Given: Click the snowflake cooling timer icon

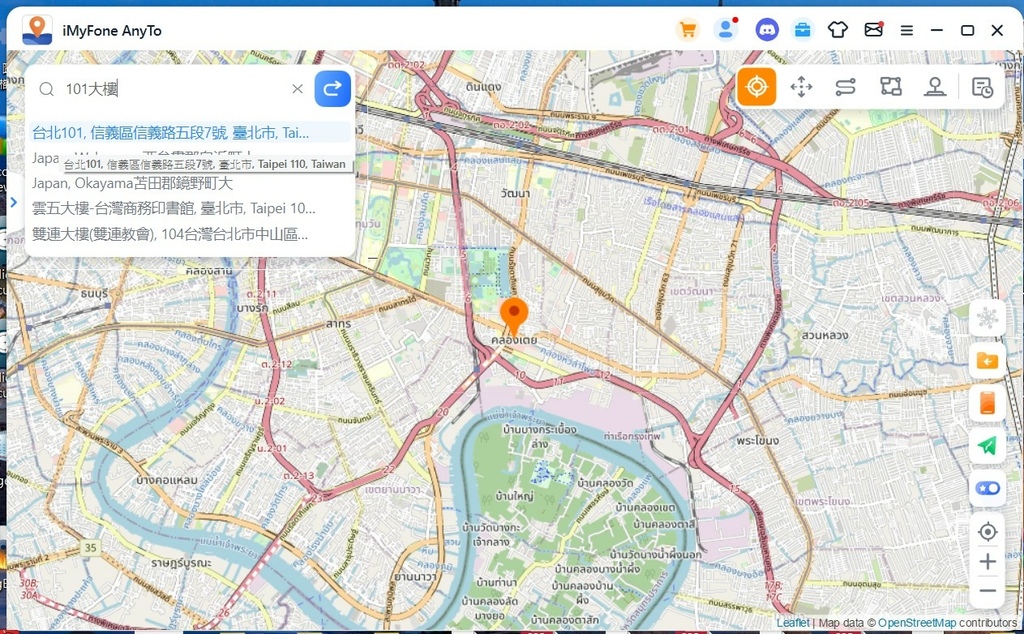Looking at the screenshot, I should click(x=987, y=319).
